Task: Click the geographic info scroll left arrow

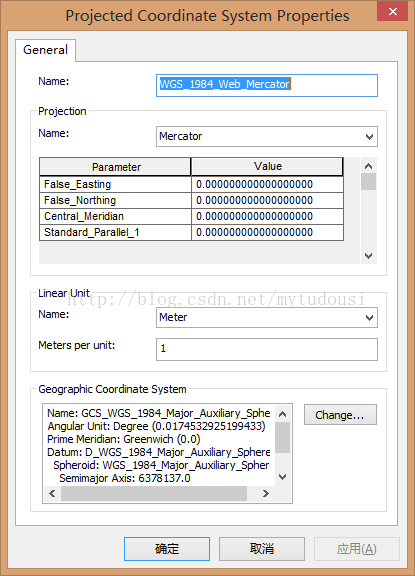Action: pos(52,493)
